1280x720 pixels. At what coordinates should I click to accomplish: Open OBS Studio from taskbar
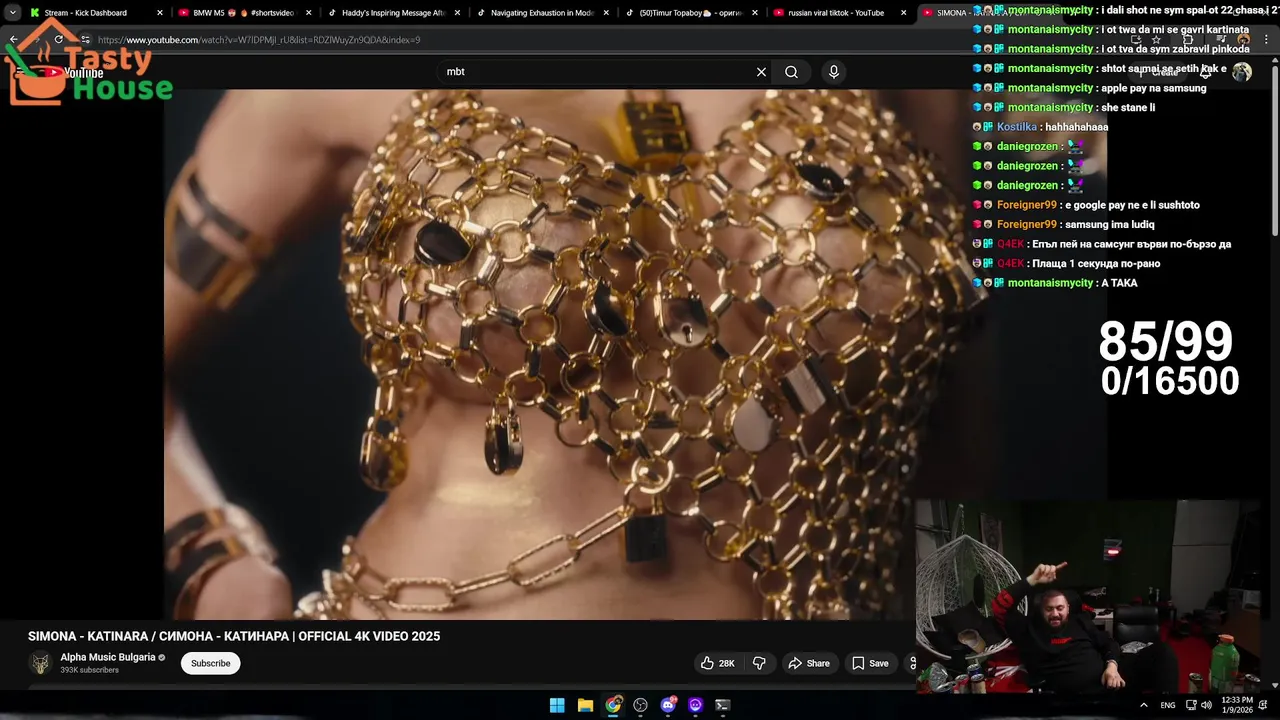pyautogui.click(x=640, y=705)
